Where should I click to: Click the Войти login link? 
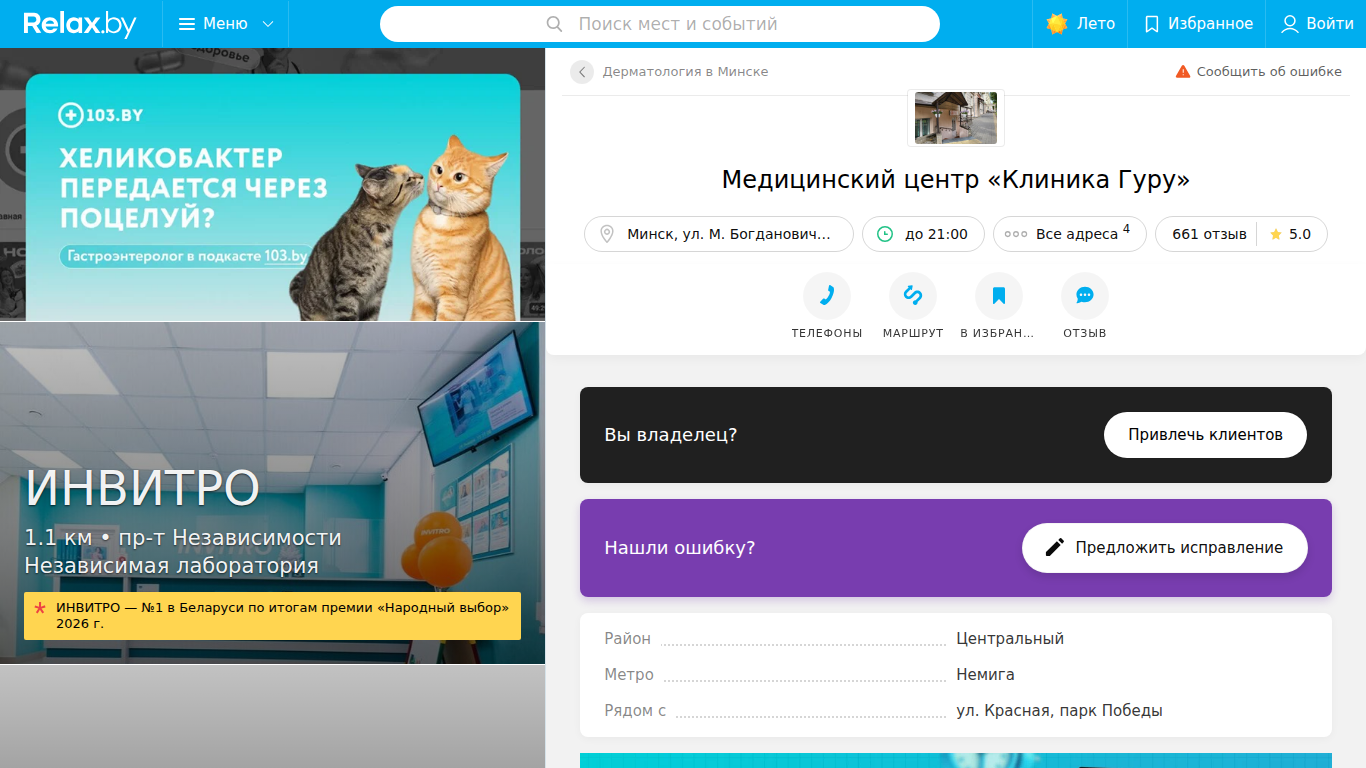point(1317,24)
